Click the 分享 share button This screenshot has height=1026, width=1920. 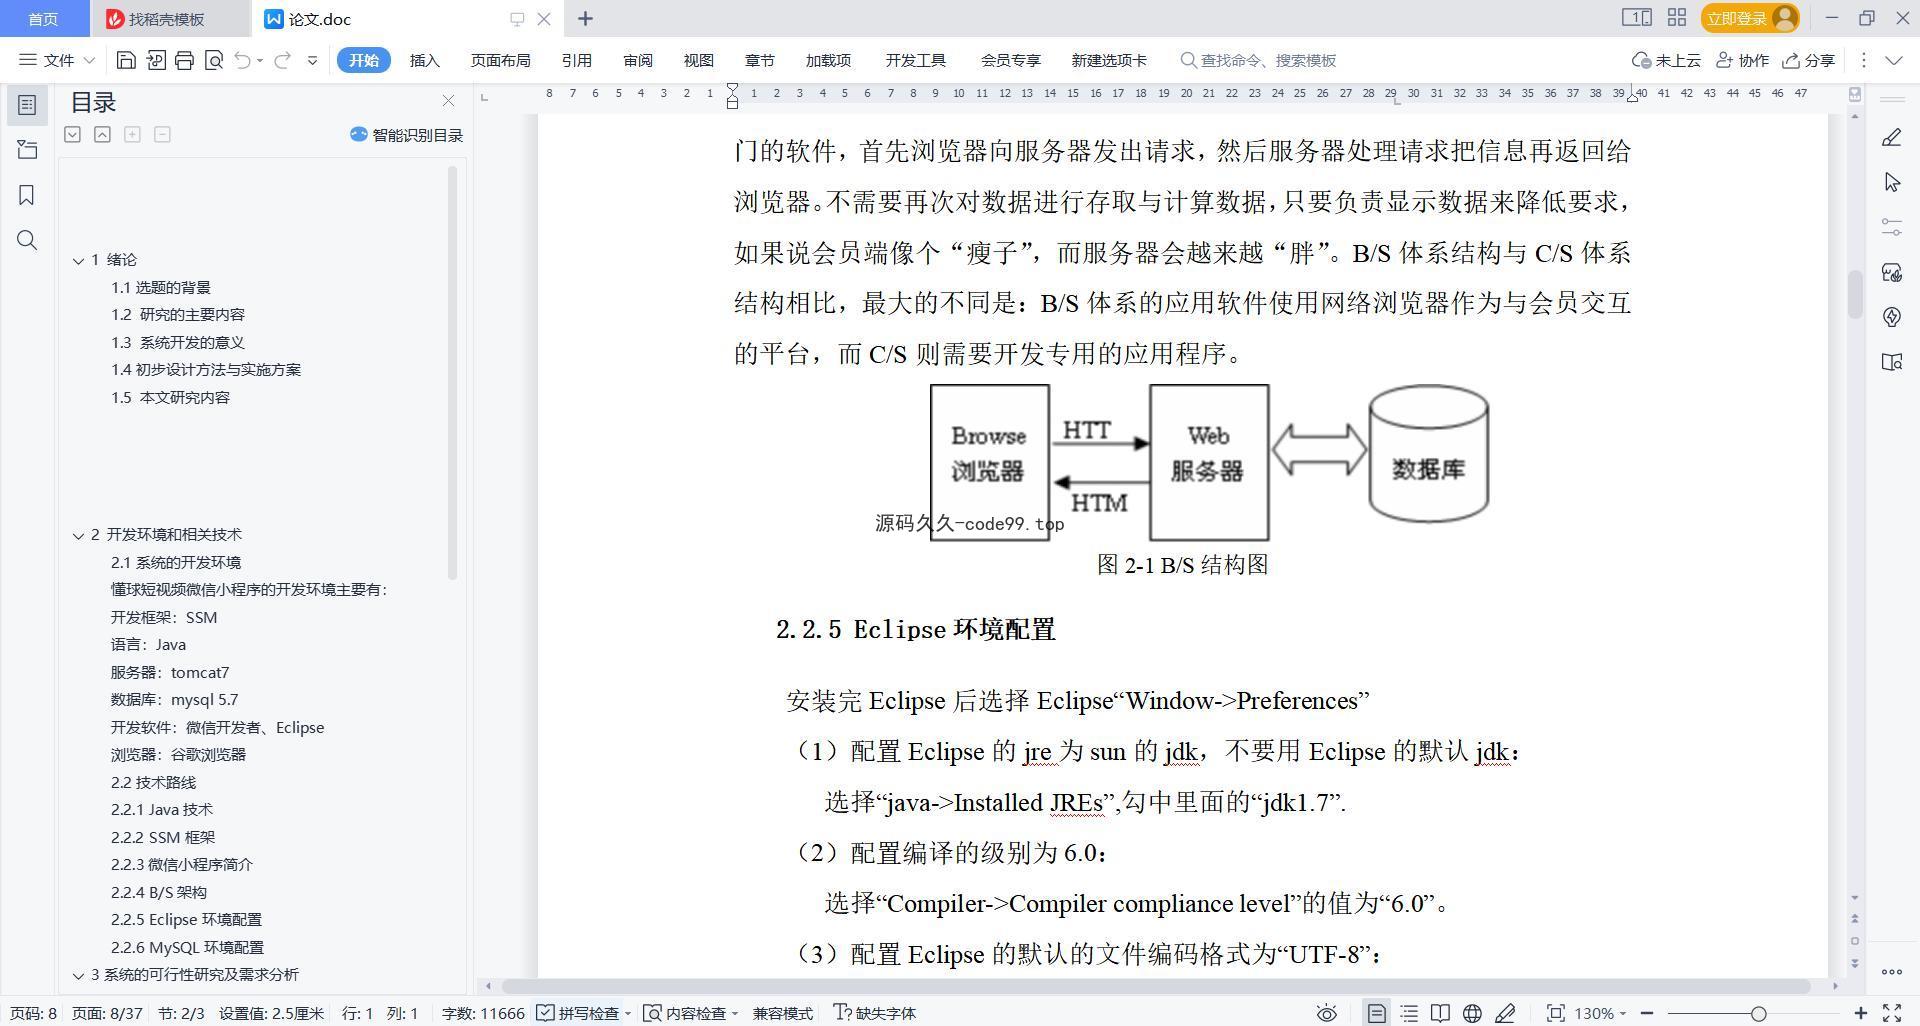coord(1808,60)
